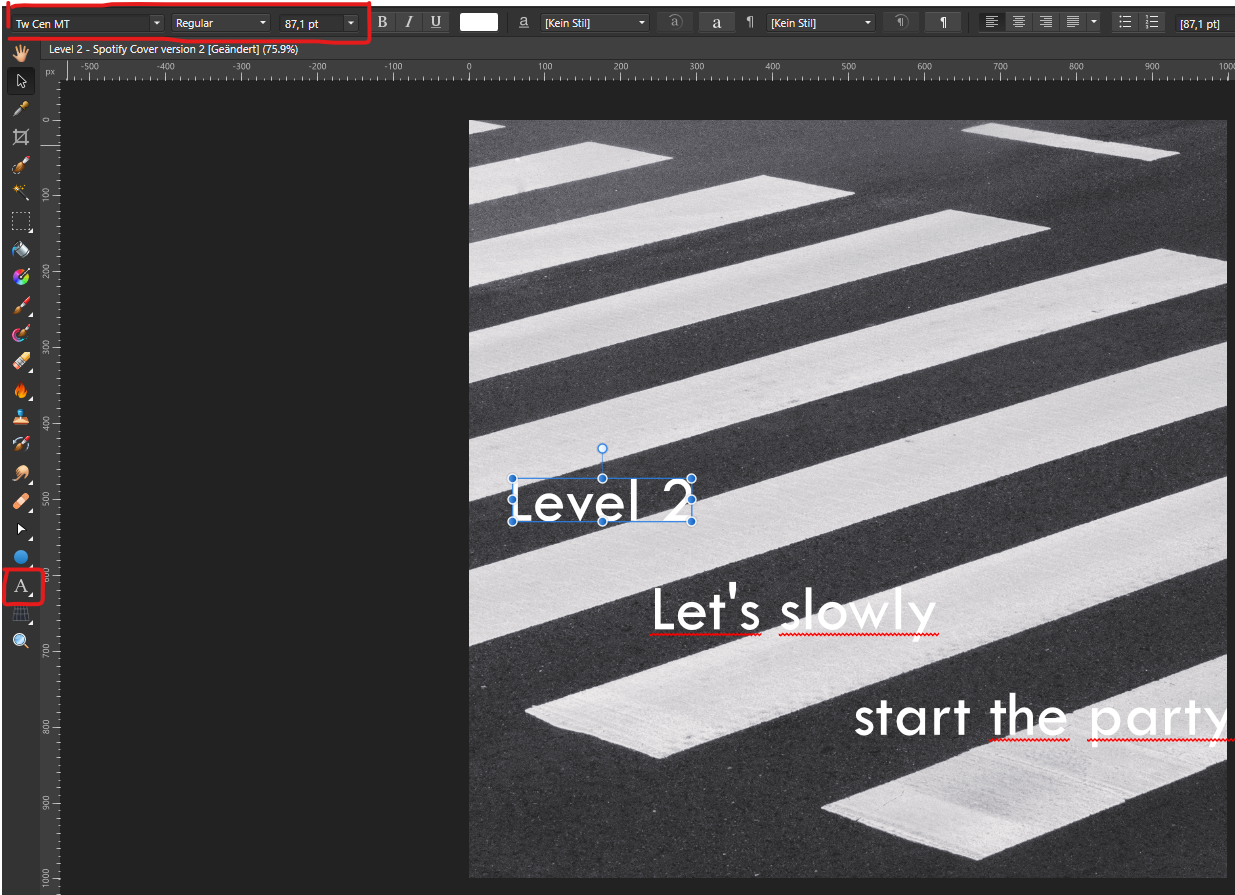This screenshot has width=1235, height=895.
Task: Select the Crop tool
Action: coord(21,136)
